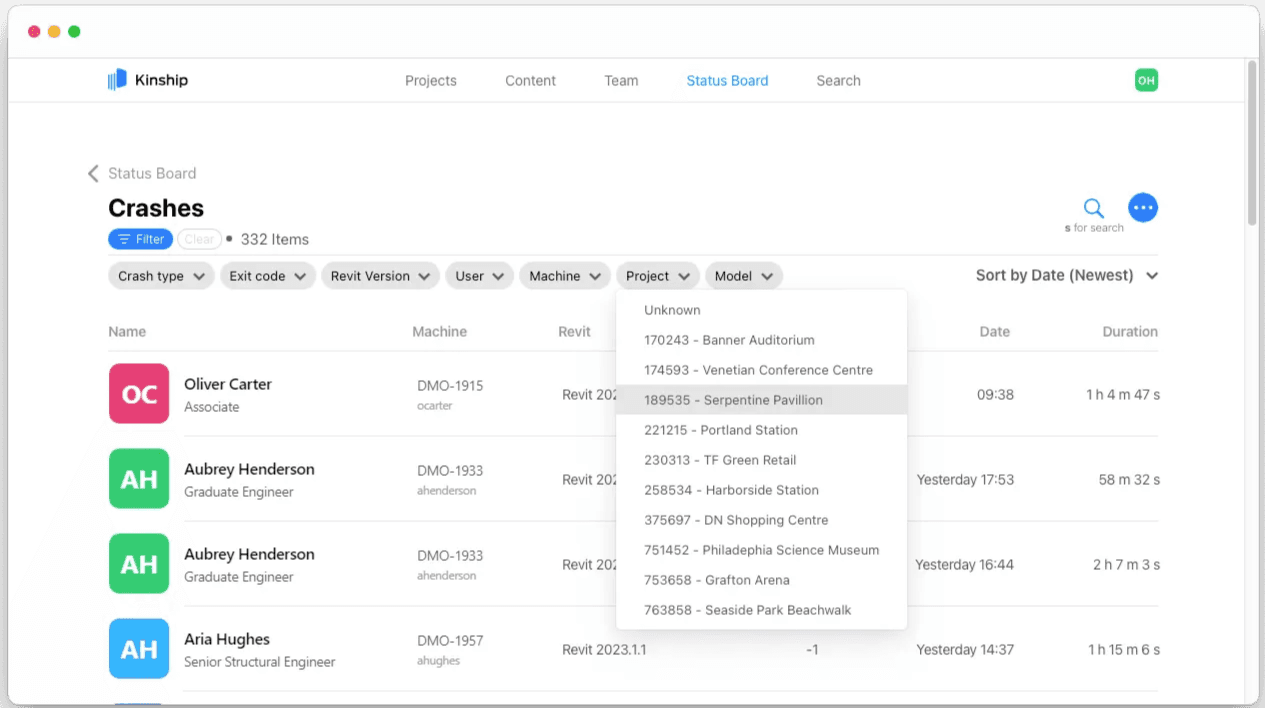
Task: Expand the User filter
Action: (x=480, y=276)
